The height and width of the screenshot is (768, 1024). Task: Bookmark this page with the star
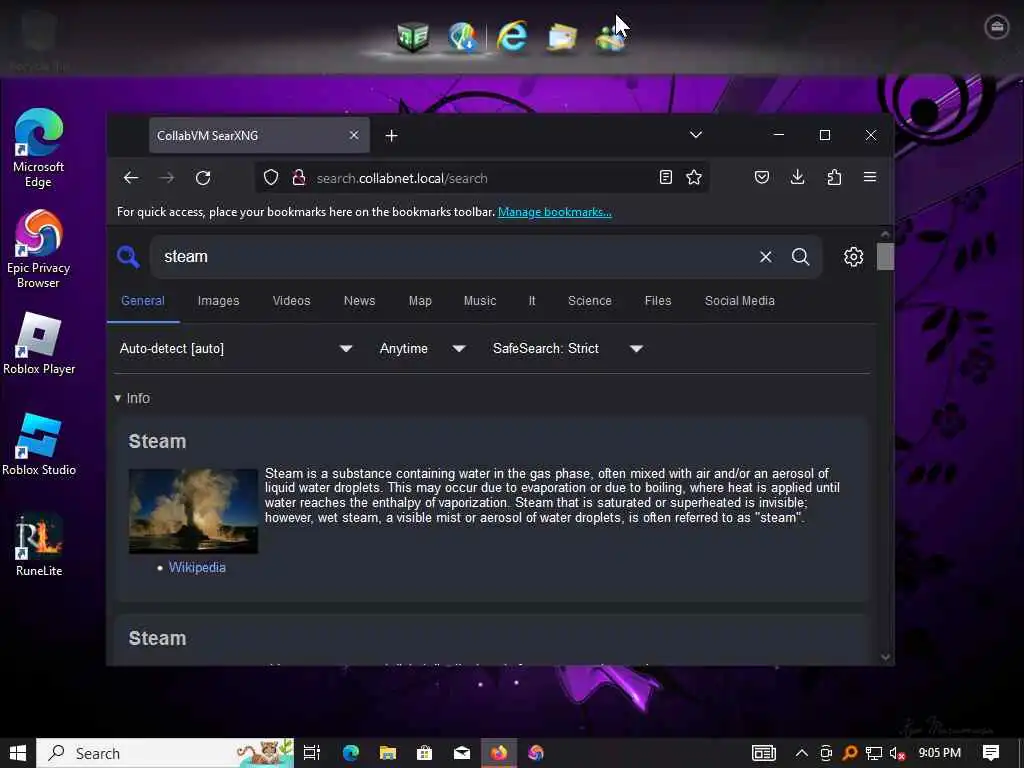coord(694,177)
